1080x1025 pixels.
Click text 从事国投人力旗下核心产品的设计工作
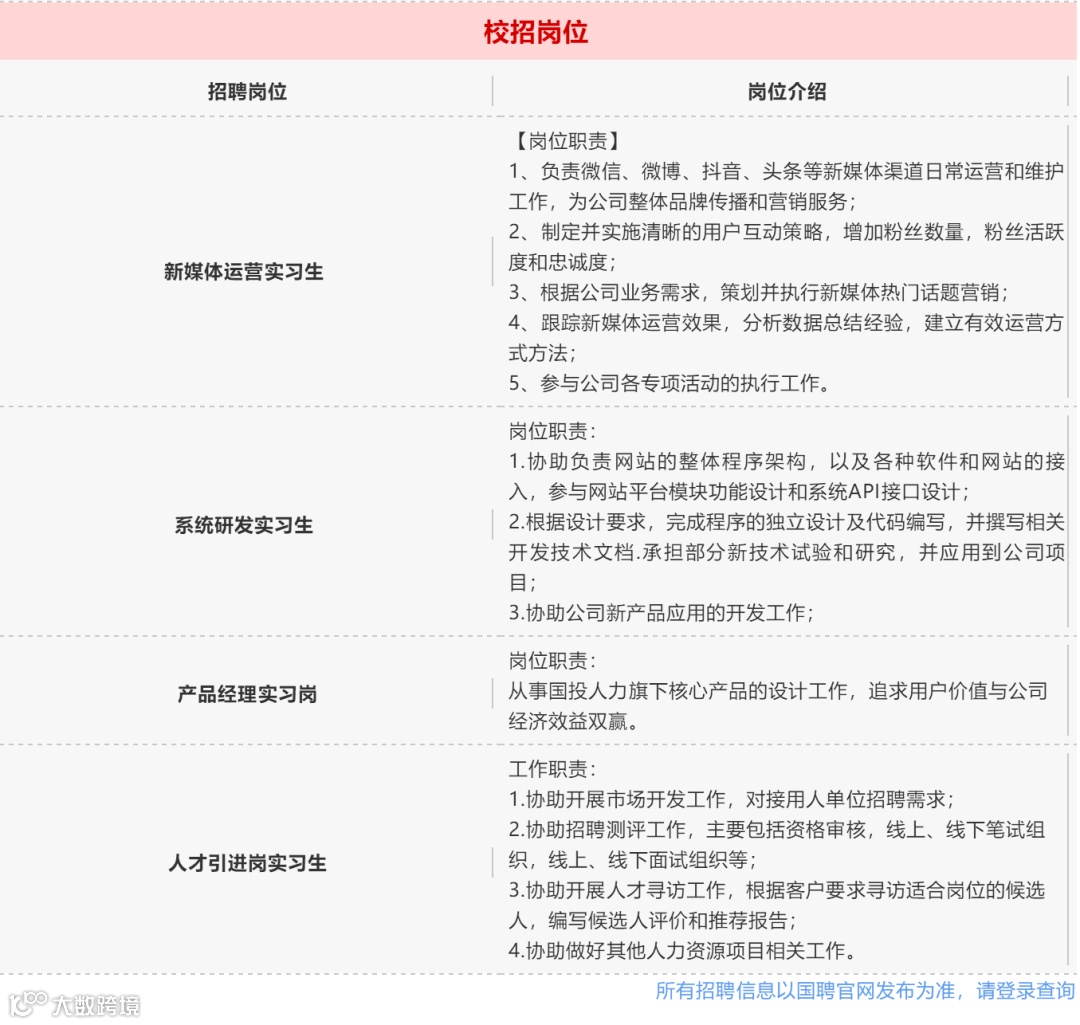coord(677,691)
